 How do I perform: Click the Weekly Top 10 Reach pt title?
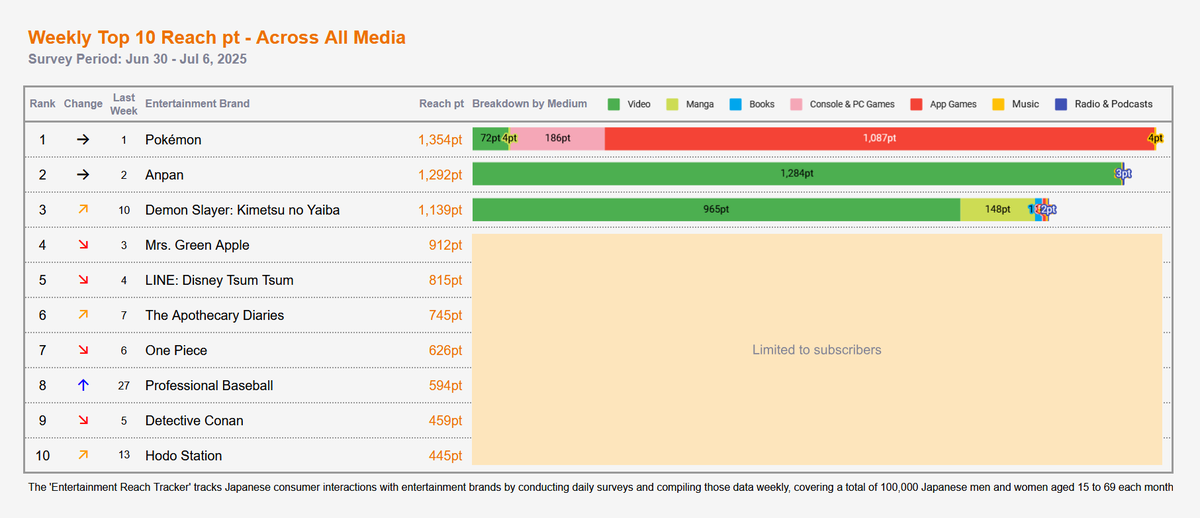[x=217, y=38]
